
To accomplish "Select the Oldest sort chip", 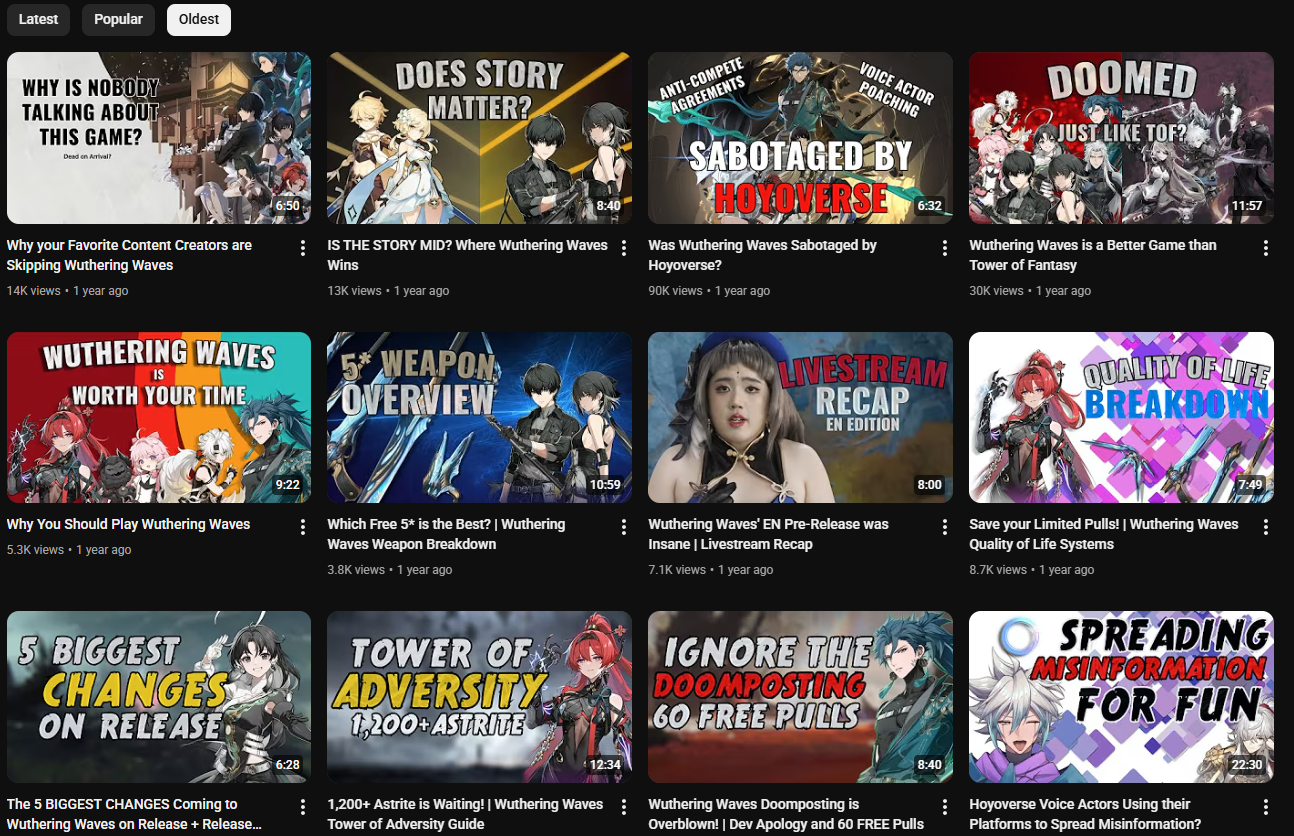I will click(x=199, y=19).
